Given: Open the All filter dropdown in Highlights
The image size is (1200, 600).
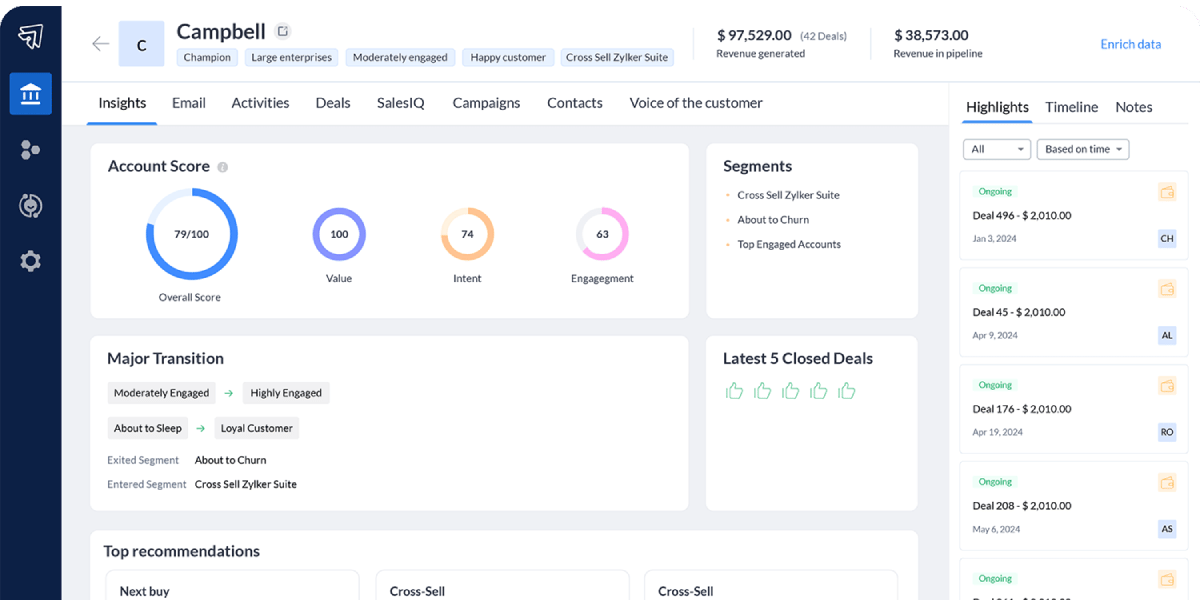Looking at the screenshot, I should [x=996, y=148].
